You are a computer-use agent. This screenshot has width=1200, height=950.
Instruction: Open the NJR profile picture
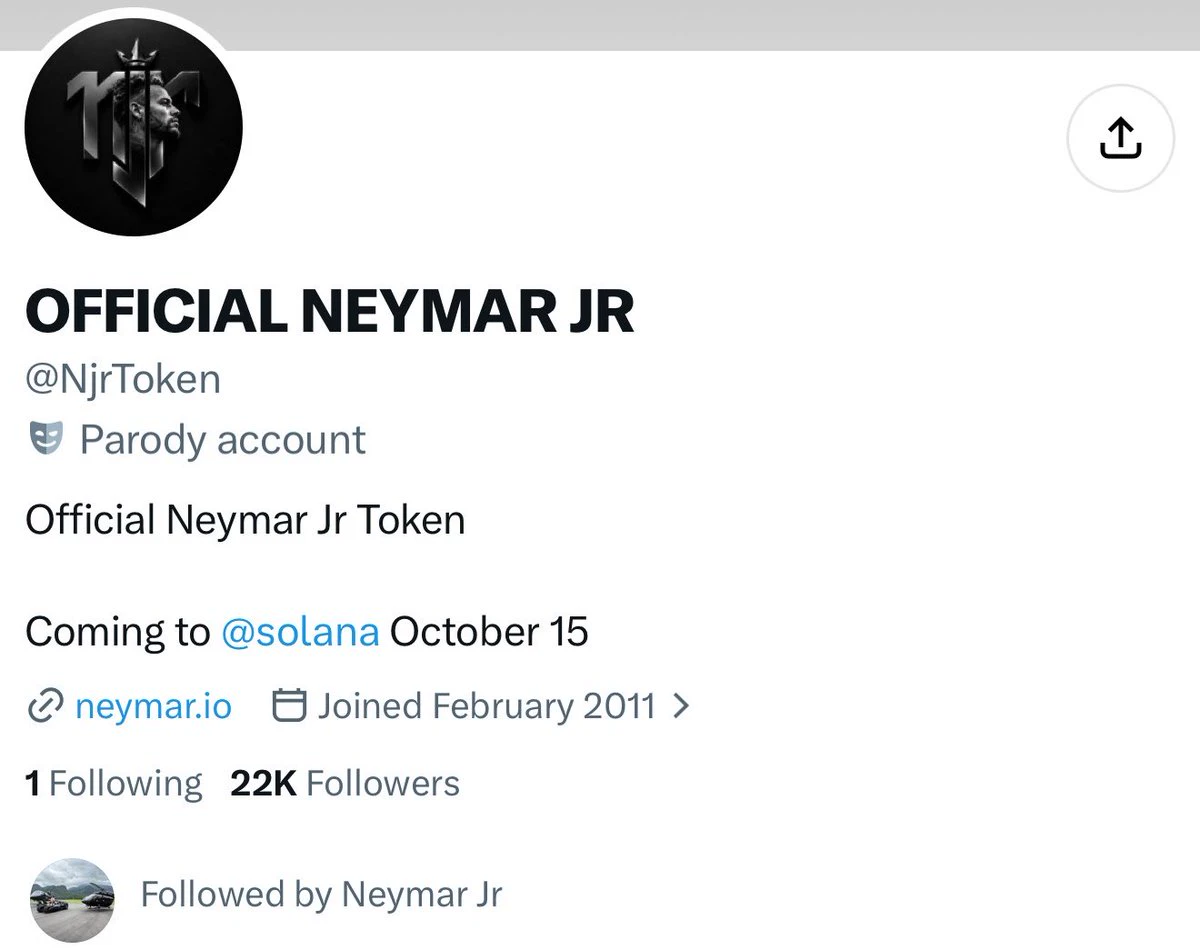pyautogui.click(x=133, y=126)
